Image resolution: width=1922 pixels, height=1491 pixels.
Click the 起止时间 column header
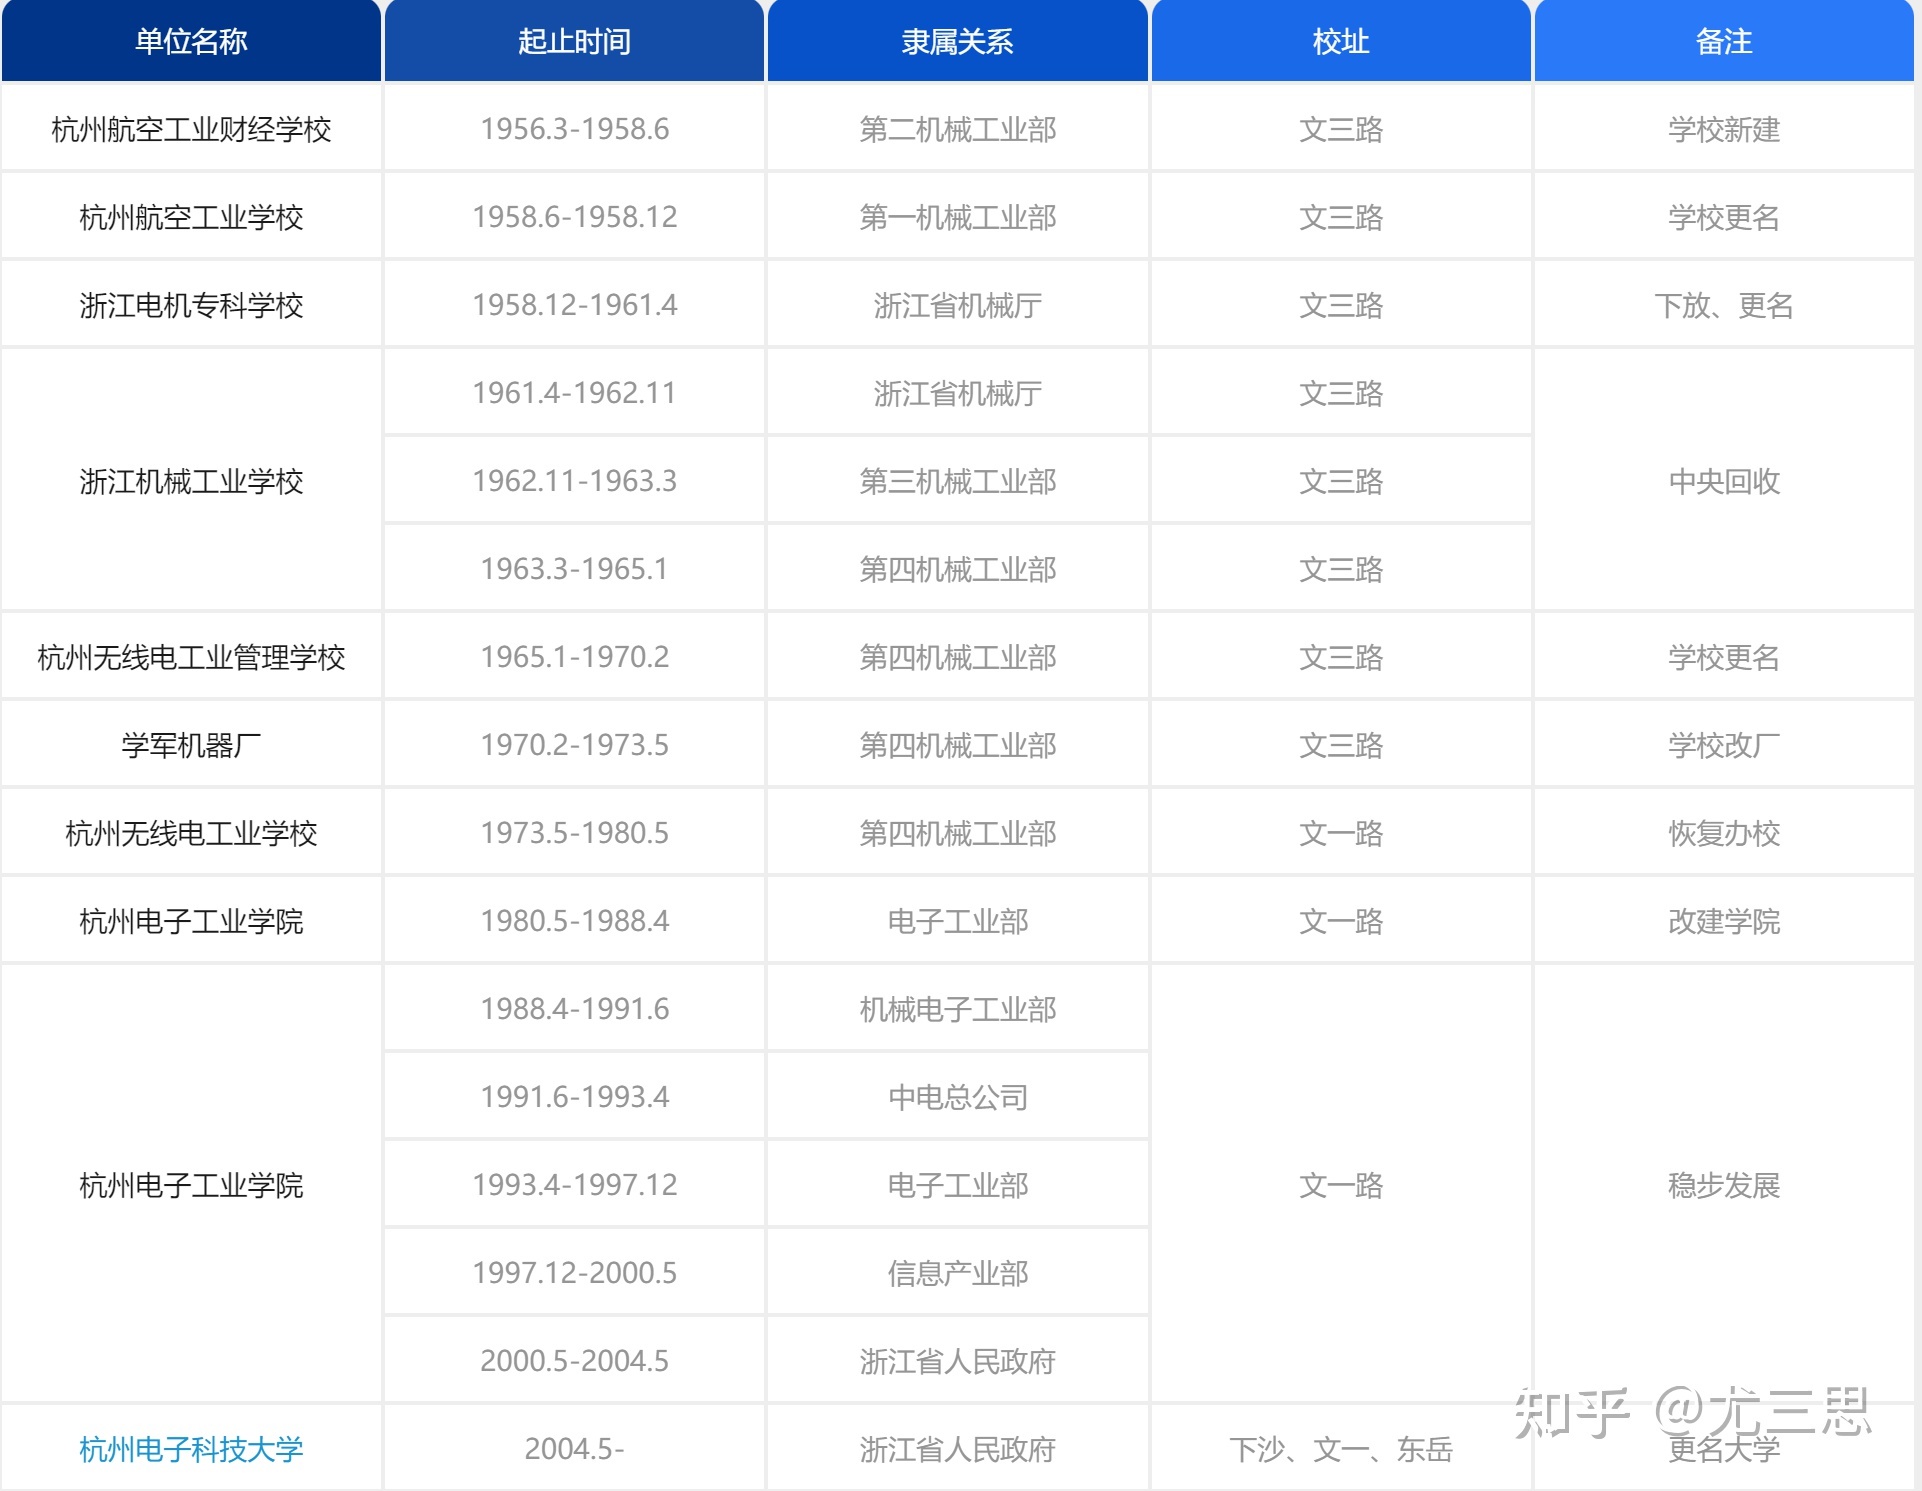click(x=574, y=41)
